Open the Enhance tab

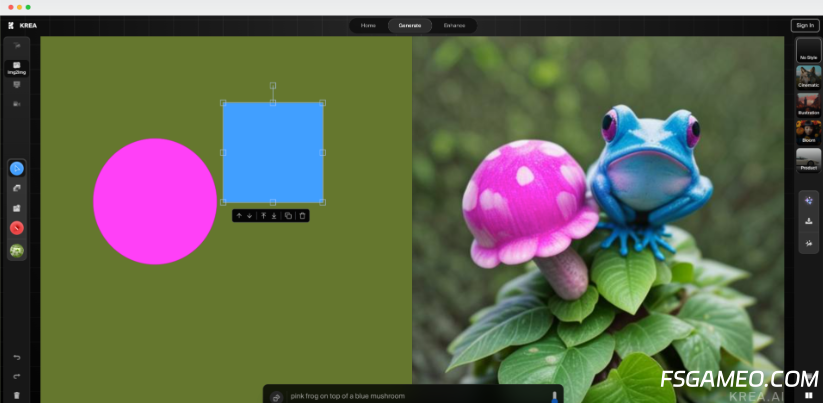[454, 25]
